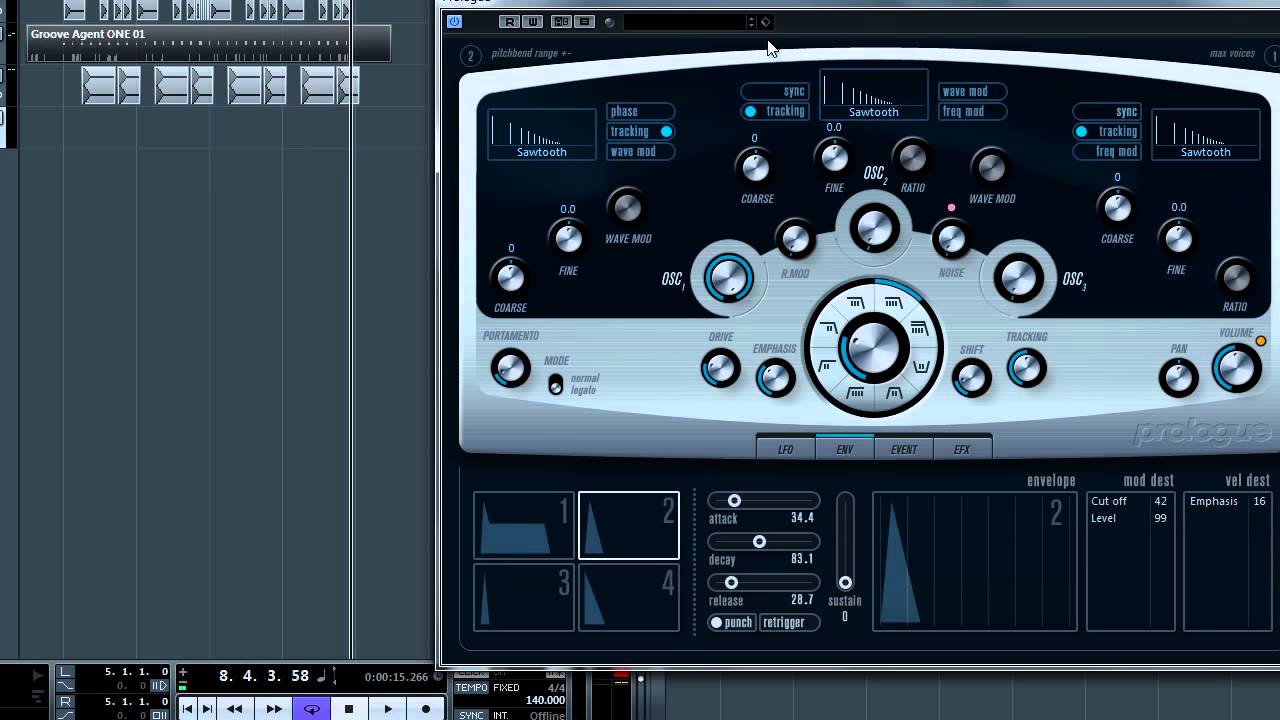Go to the left locator L
Screen dimensions: 1280x720
pos(65,672)
